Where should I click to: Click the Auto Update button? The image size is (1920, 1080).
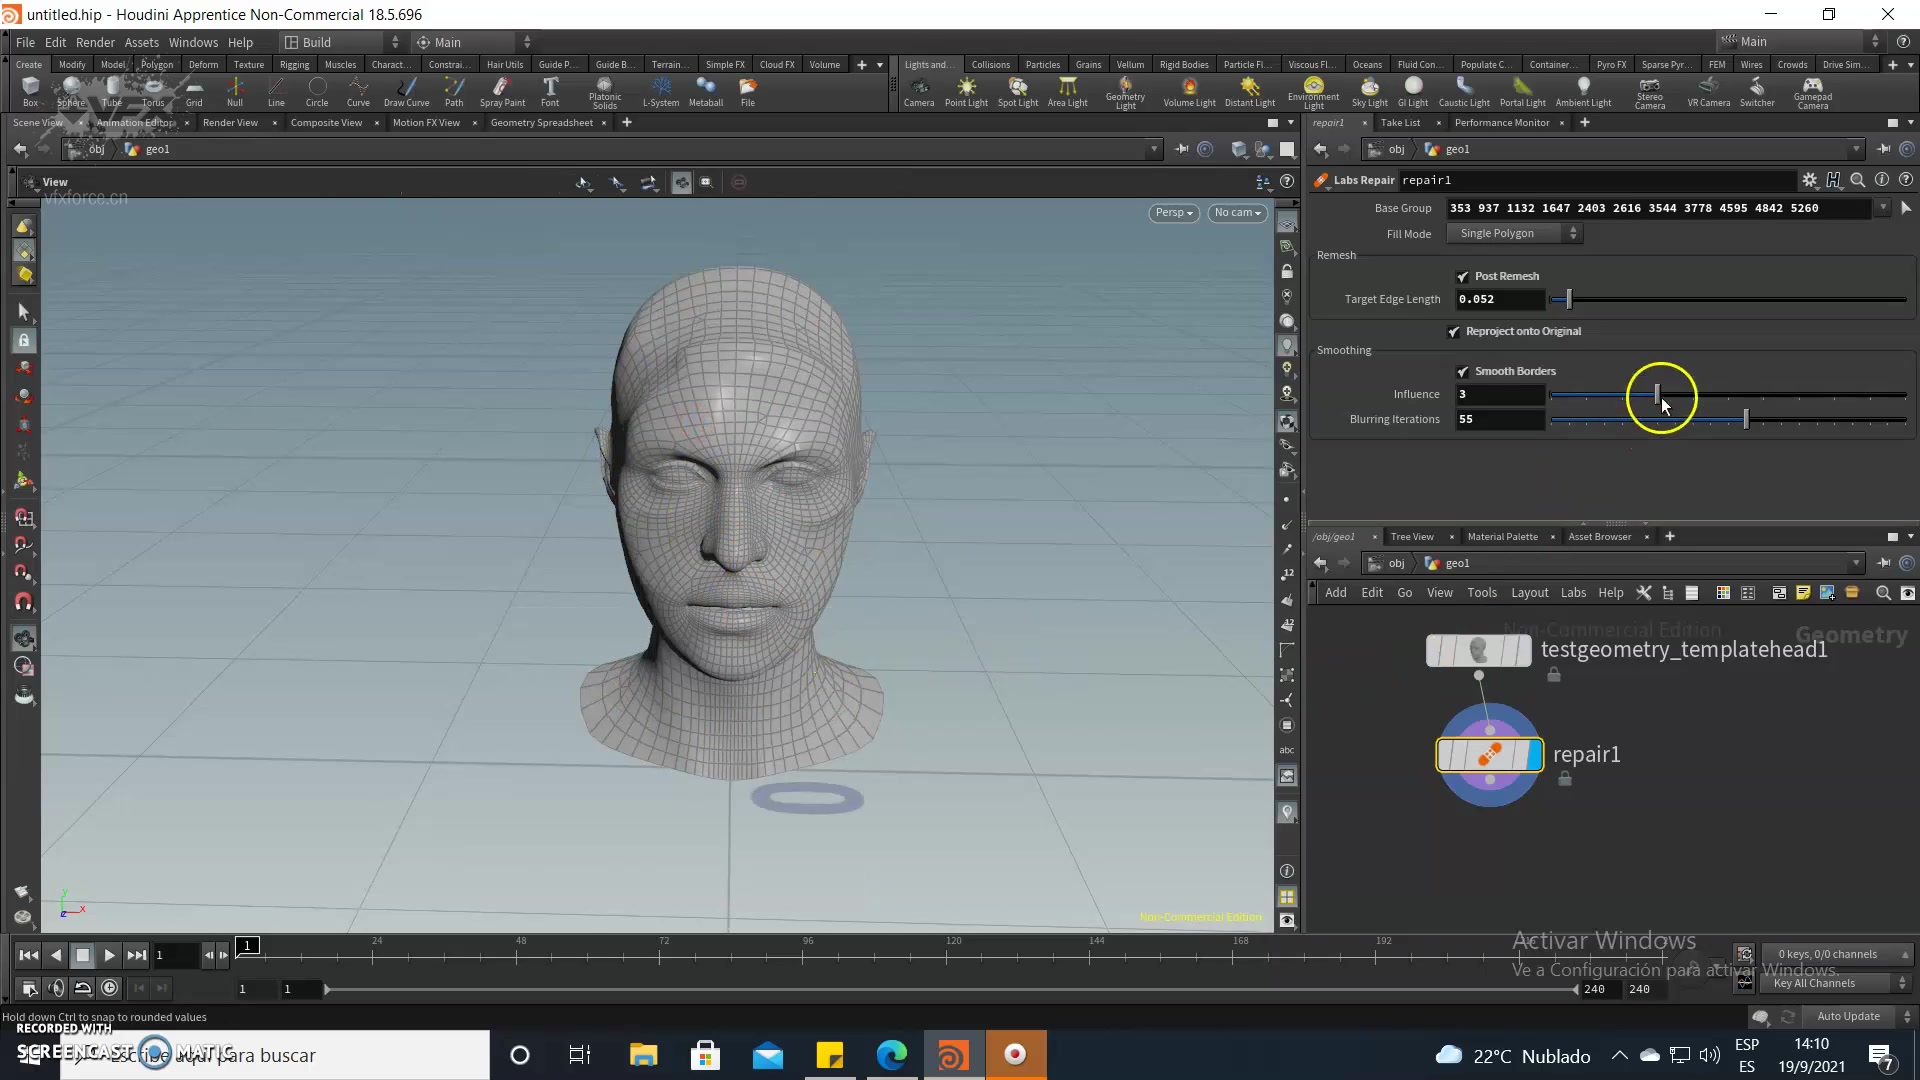[1848, 1016]
